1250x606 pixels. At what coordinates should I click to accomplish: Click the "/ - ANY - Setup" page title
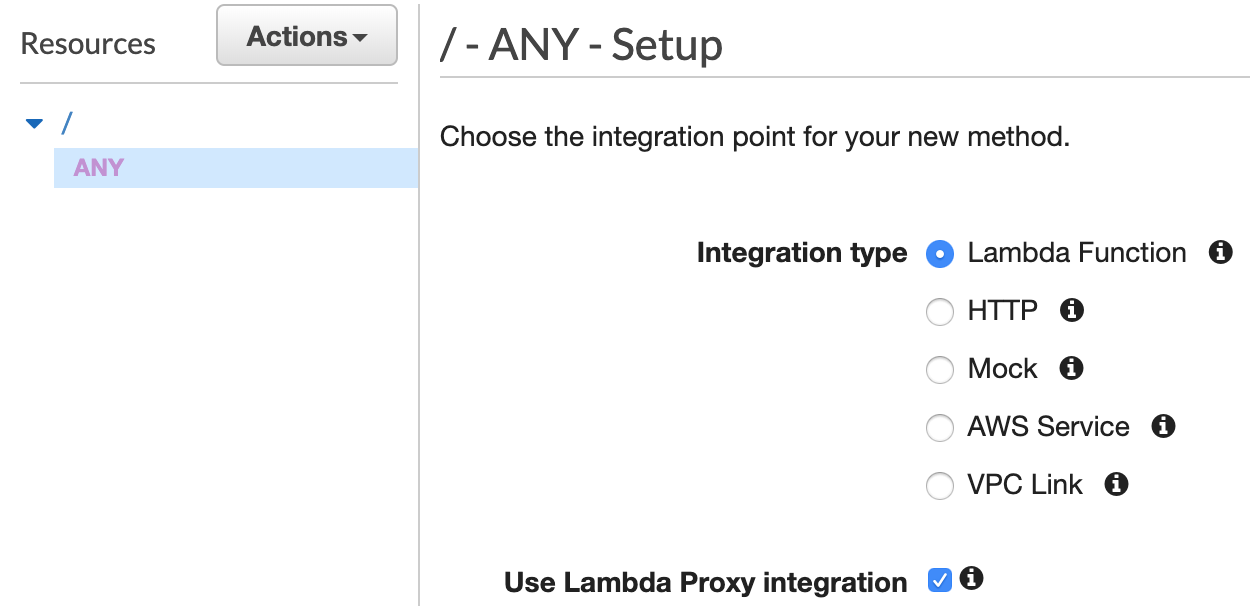pyautogui.click(x=580, y=44)
